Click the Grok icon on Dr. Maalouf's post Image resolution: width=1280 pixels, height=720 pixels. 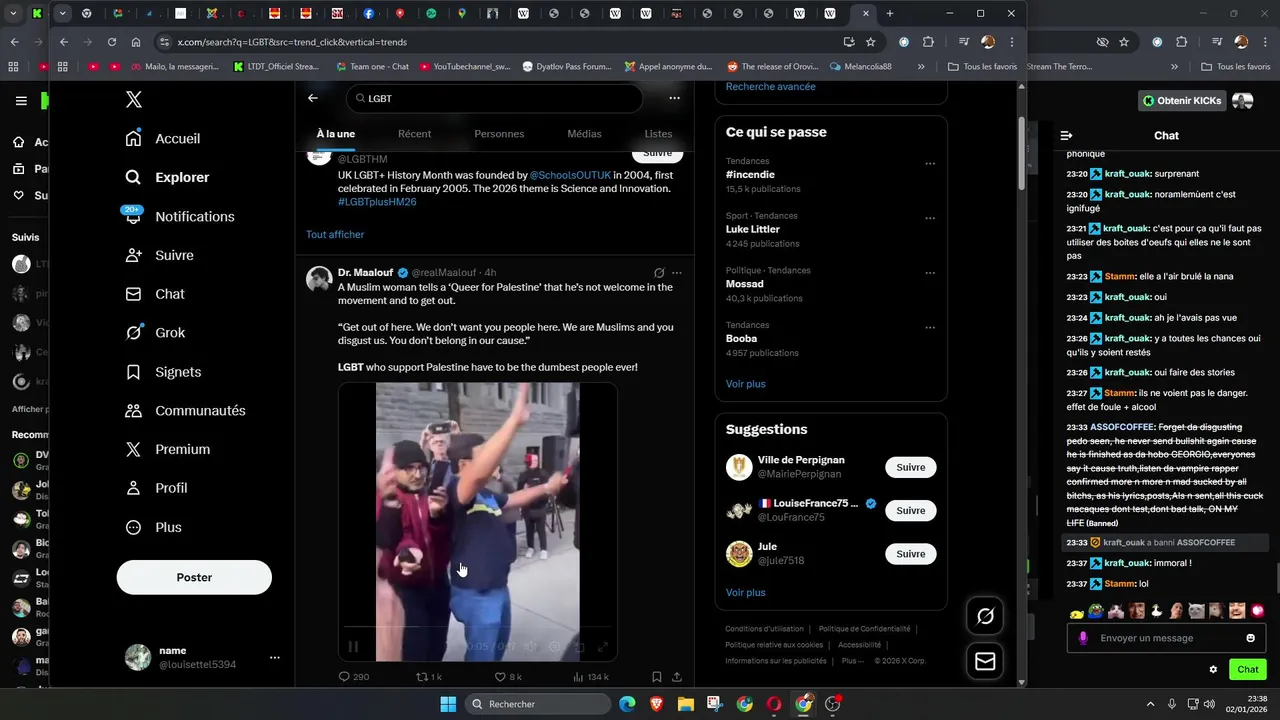(659, 272)
